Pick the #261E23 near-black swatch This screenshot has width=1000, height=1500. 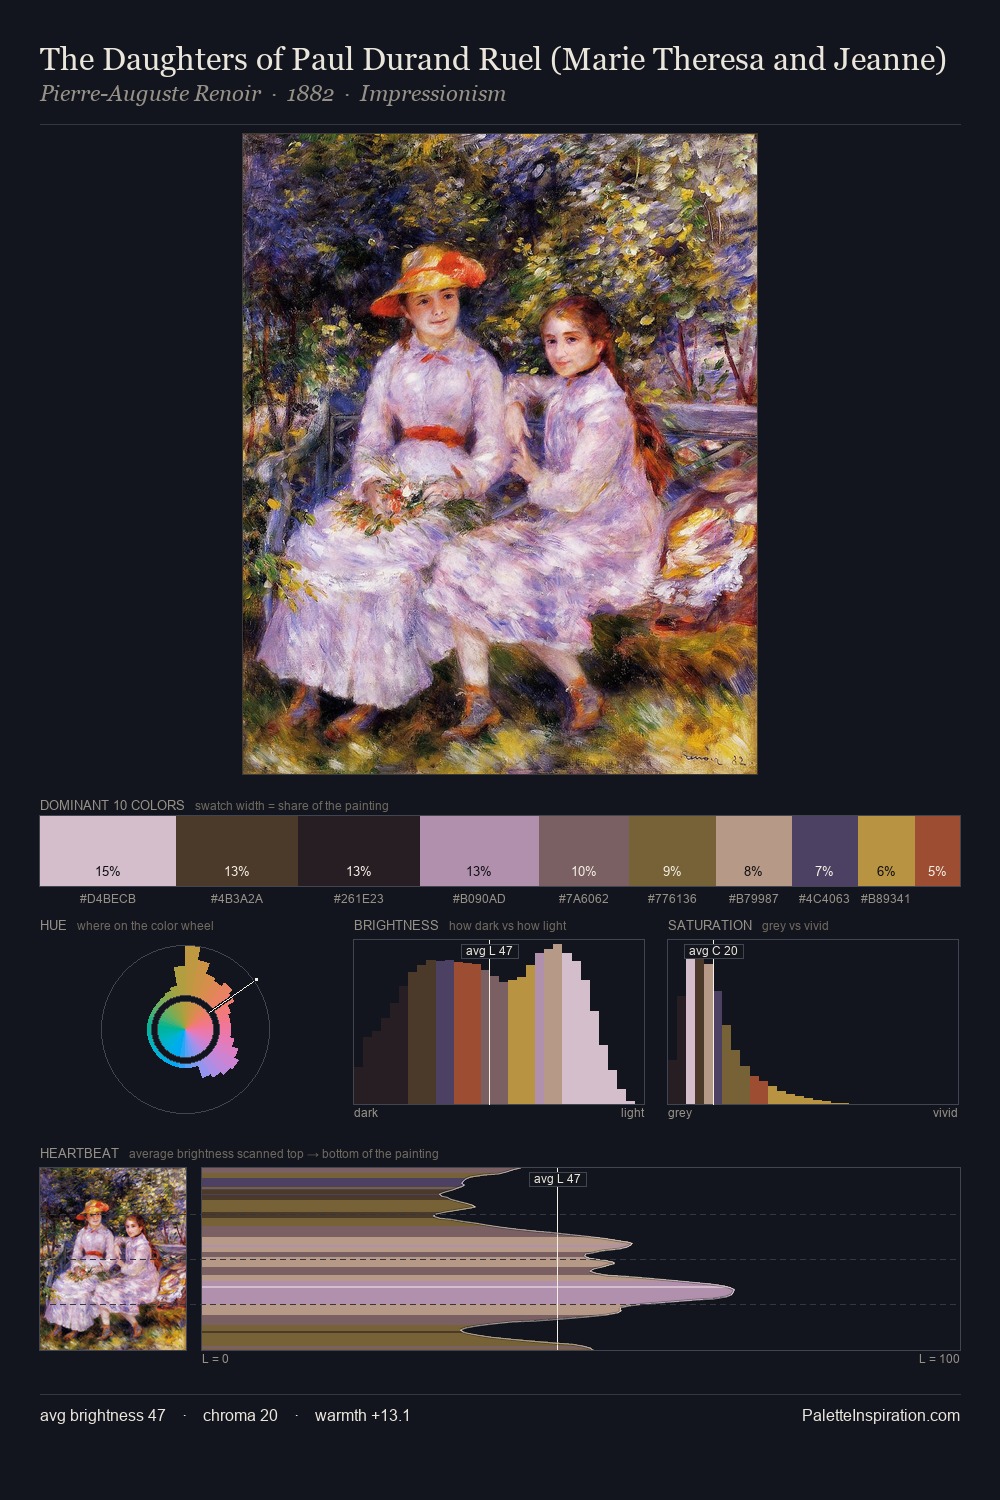click(x=359, y=851)
